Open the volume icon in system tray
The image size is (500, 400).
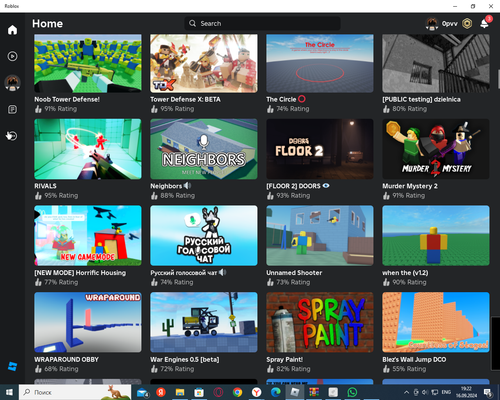tap(425, 392)
